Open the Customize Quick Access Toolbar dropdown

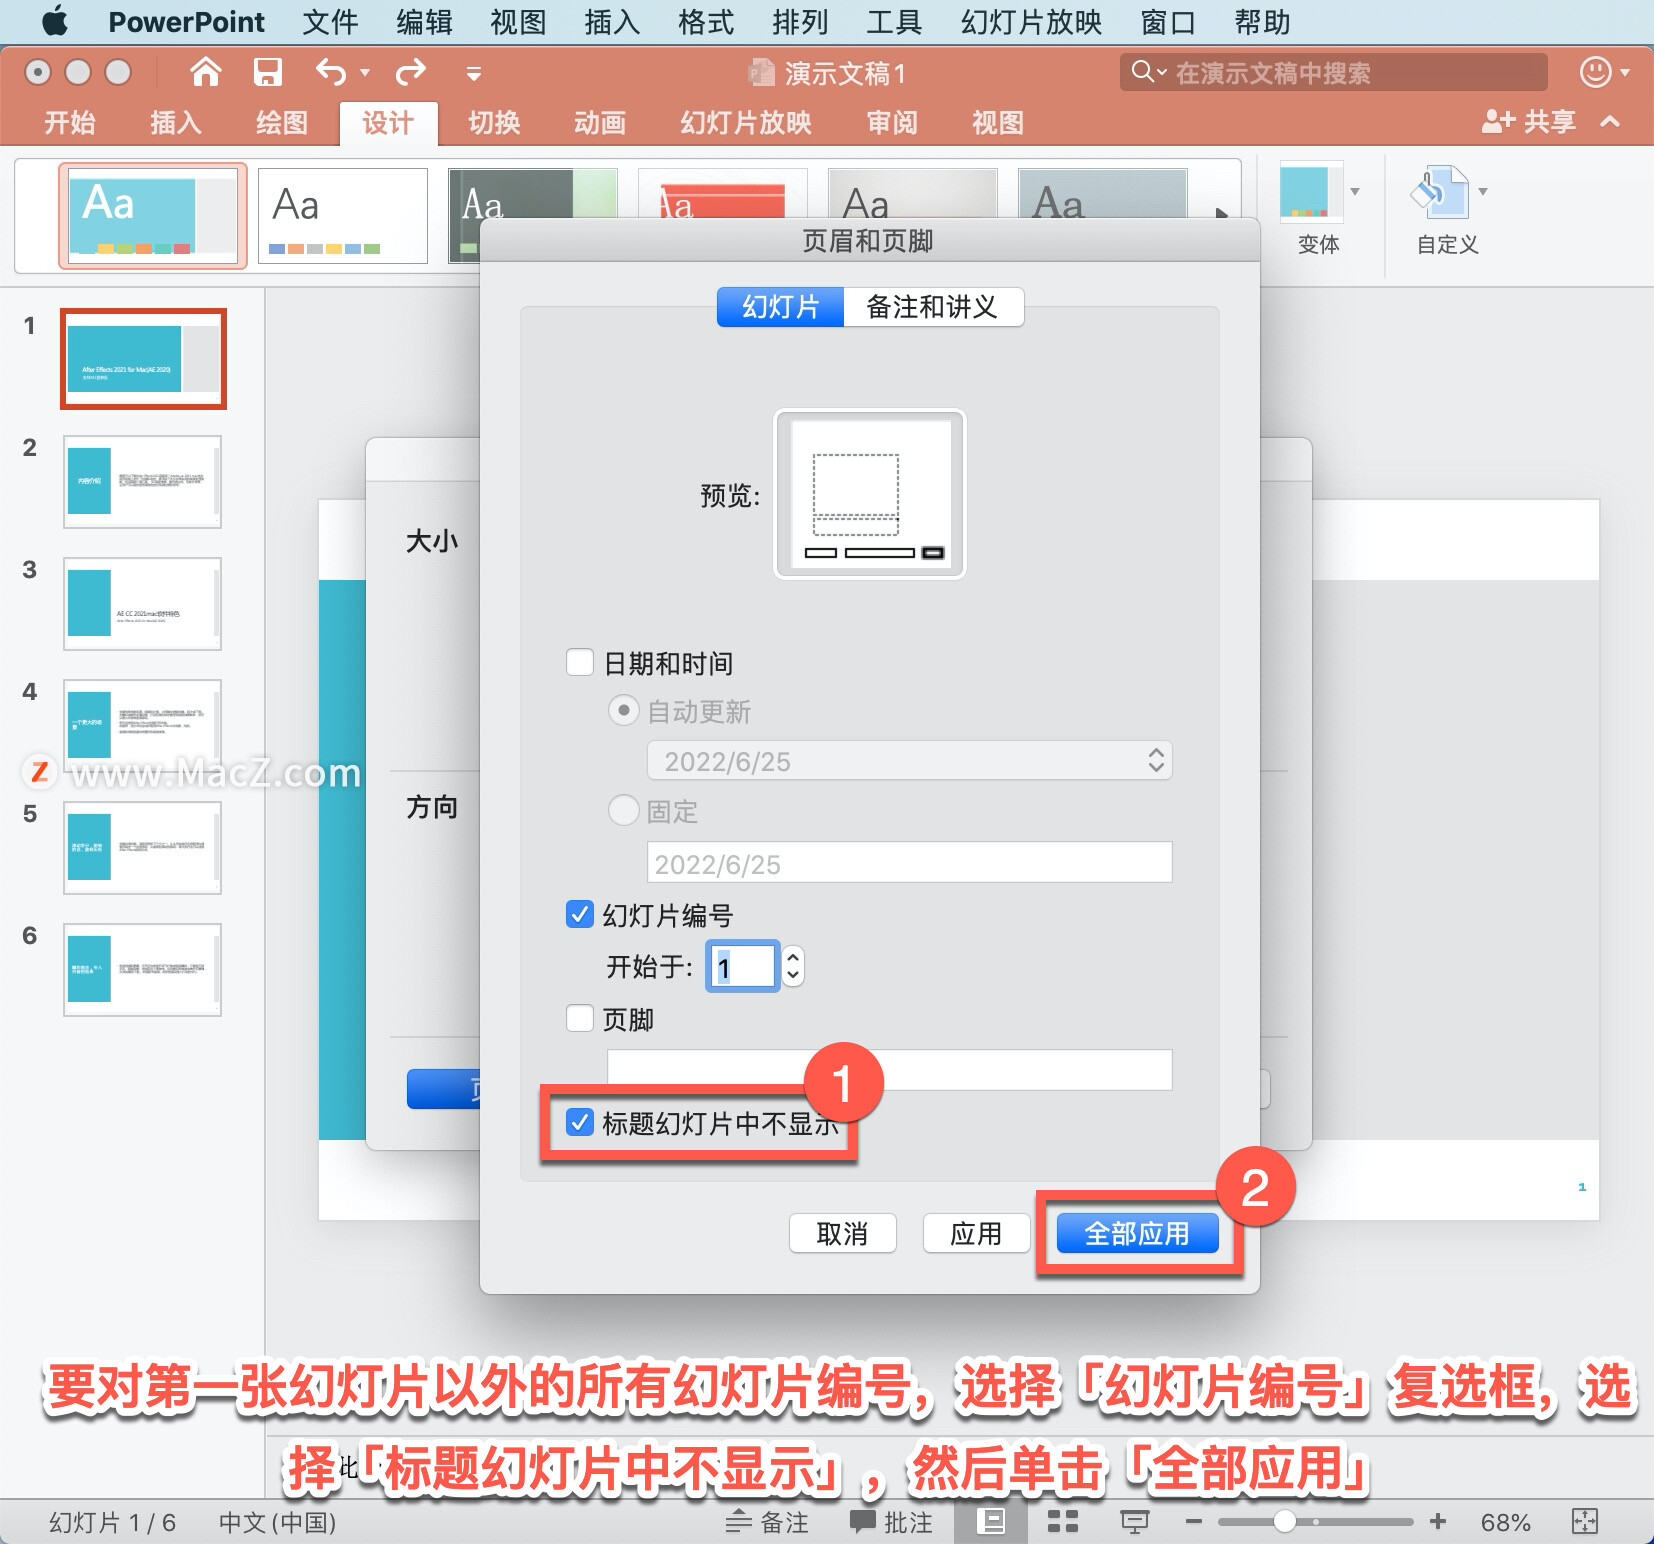coord(474,74)
